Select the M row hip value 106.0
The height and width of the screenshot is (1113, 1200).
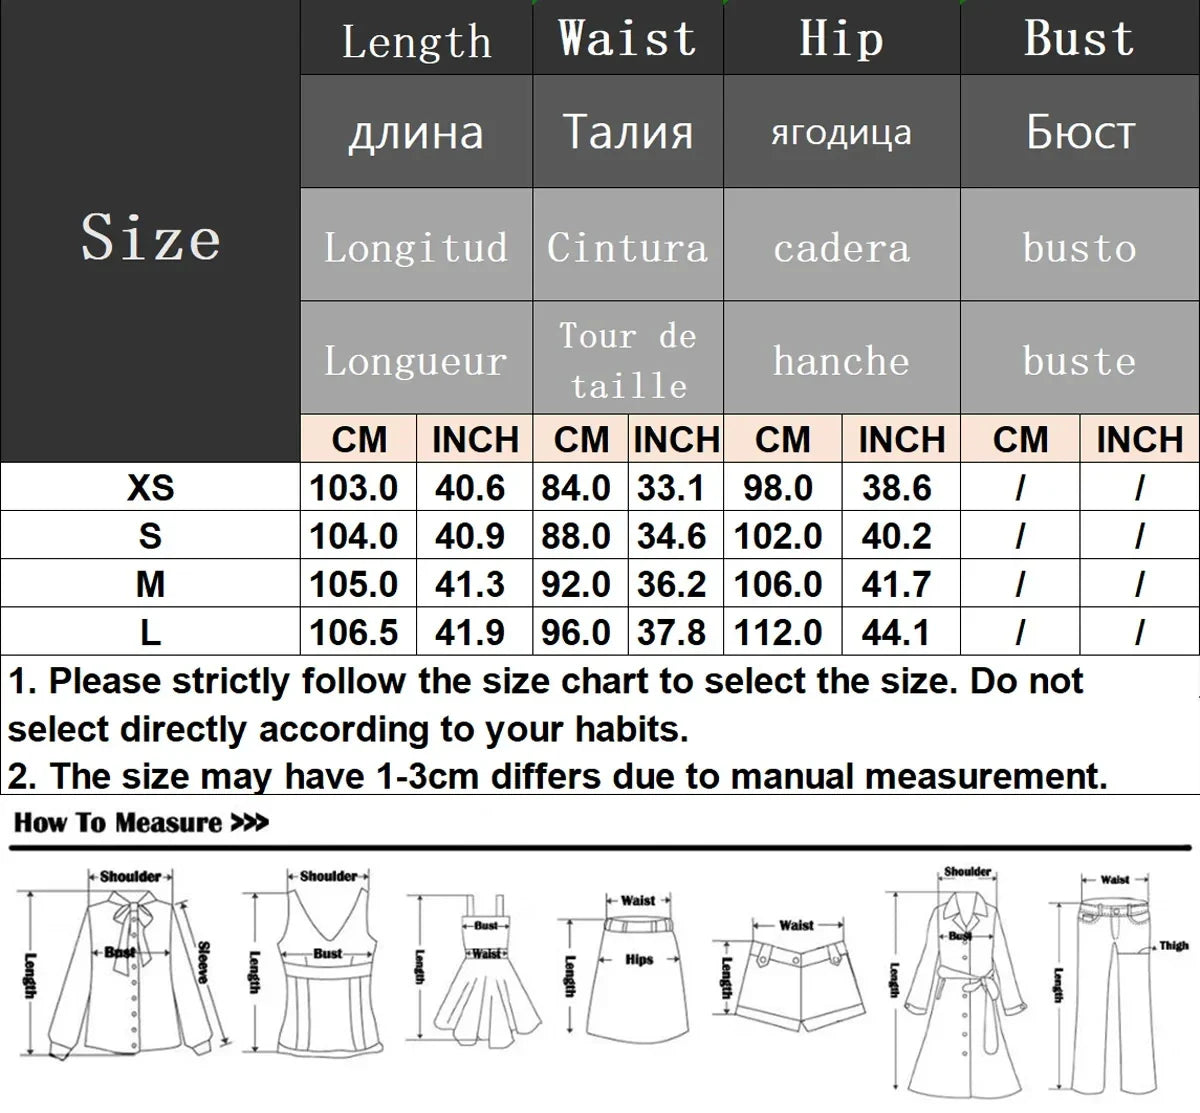point(782,584)
